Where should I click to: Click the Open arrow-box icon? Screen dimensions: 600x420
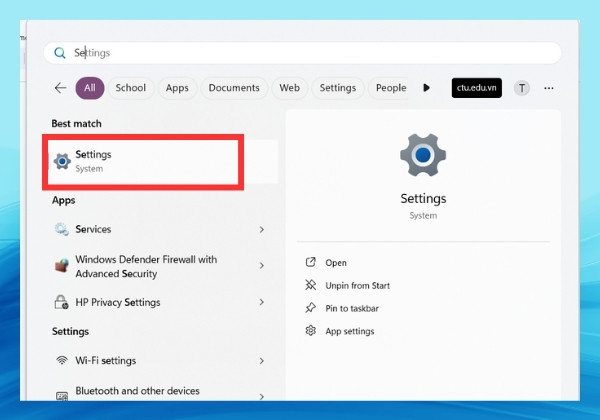click(x=310, y=262)
